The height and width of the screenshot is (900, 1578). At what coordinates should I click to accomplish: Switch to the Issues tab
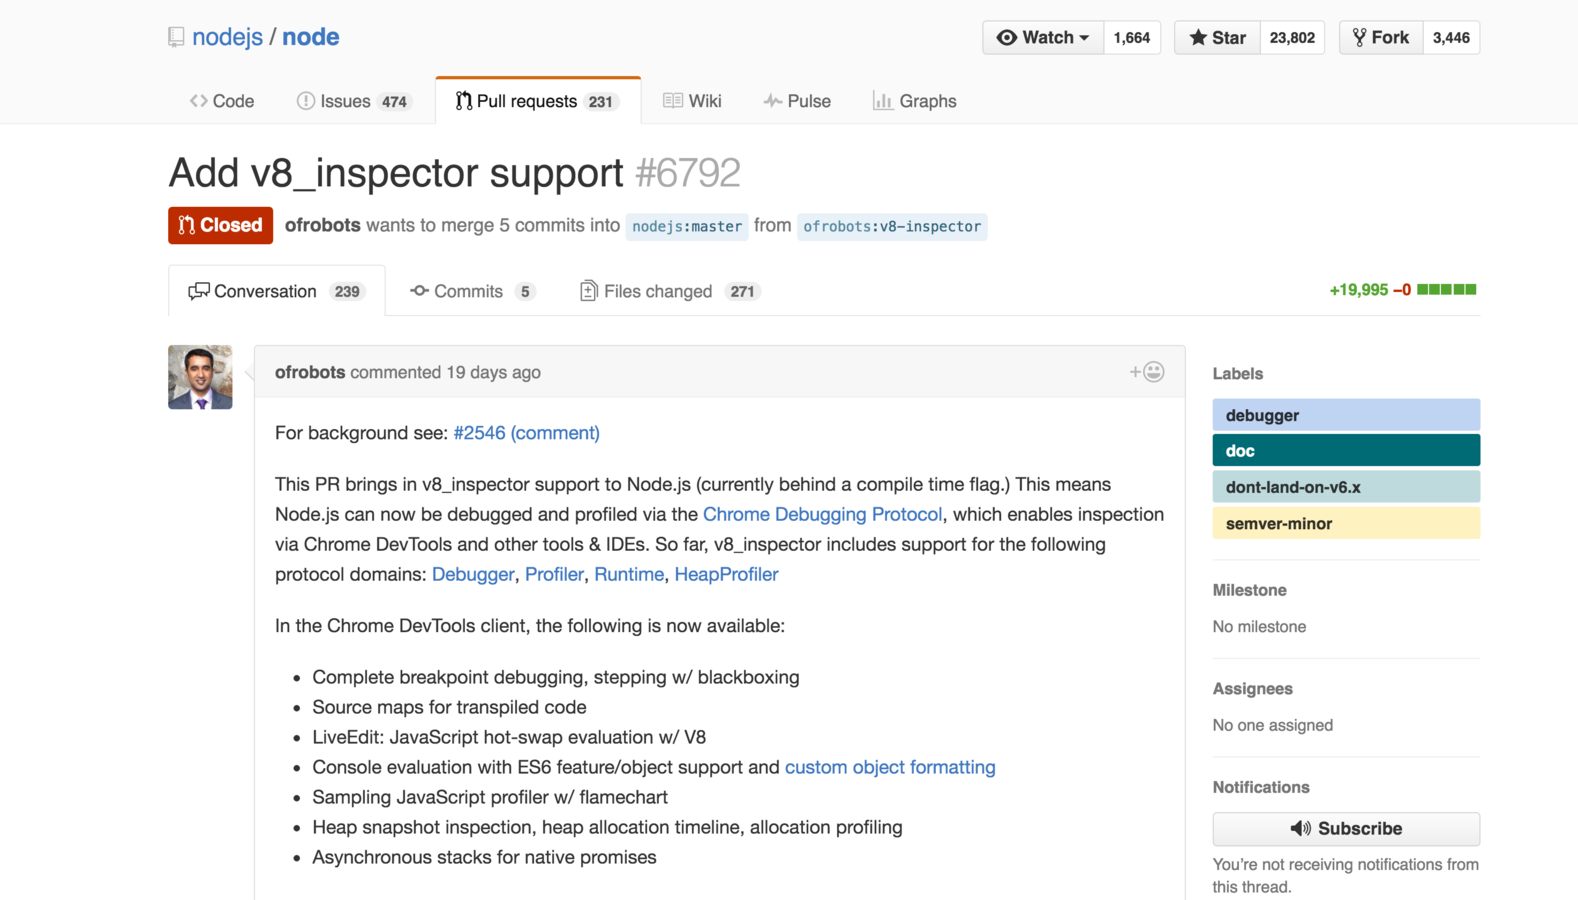tap(354, 101)
